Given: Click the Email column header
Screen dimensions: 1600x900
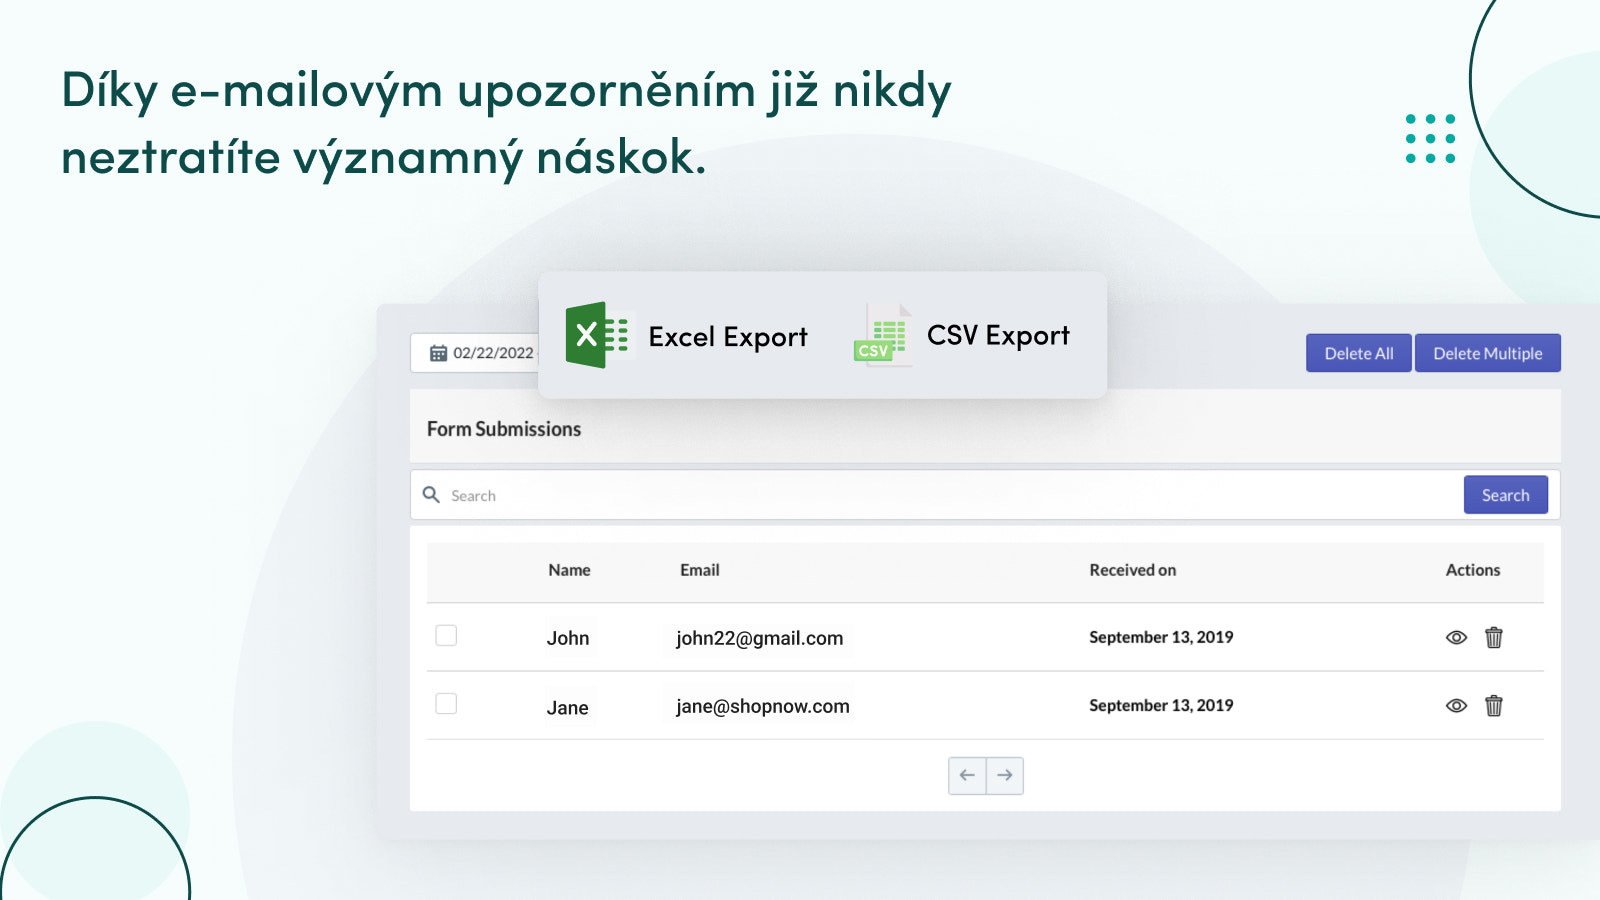Looking at the screenshot, I should pyautogui.click(x=700, y=570).
